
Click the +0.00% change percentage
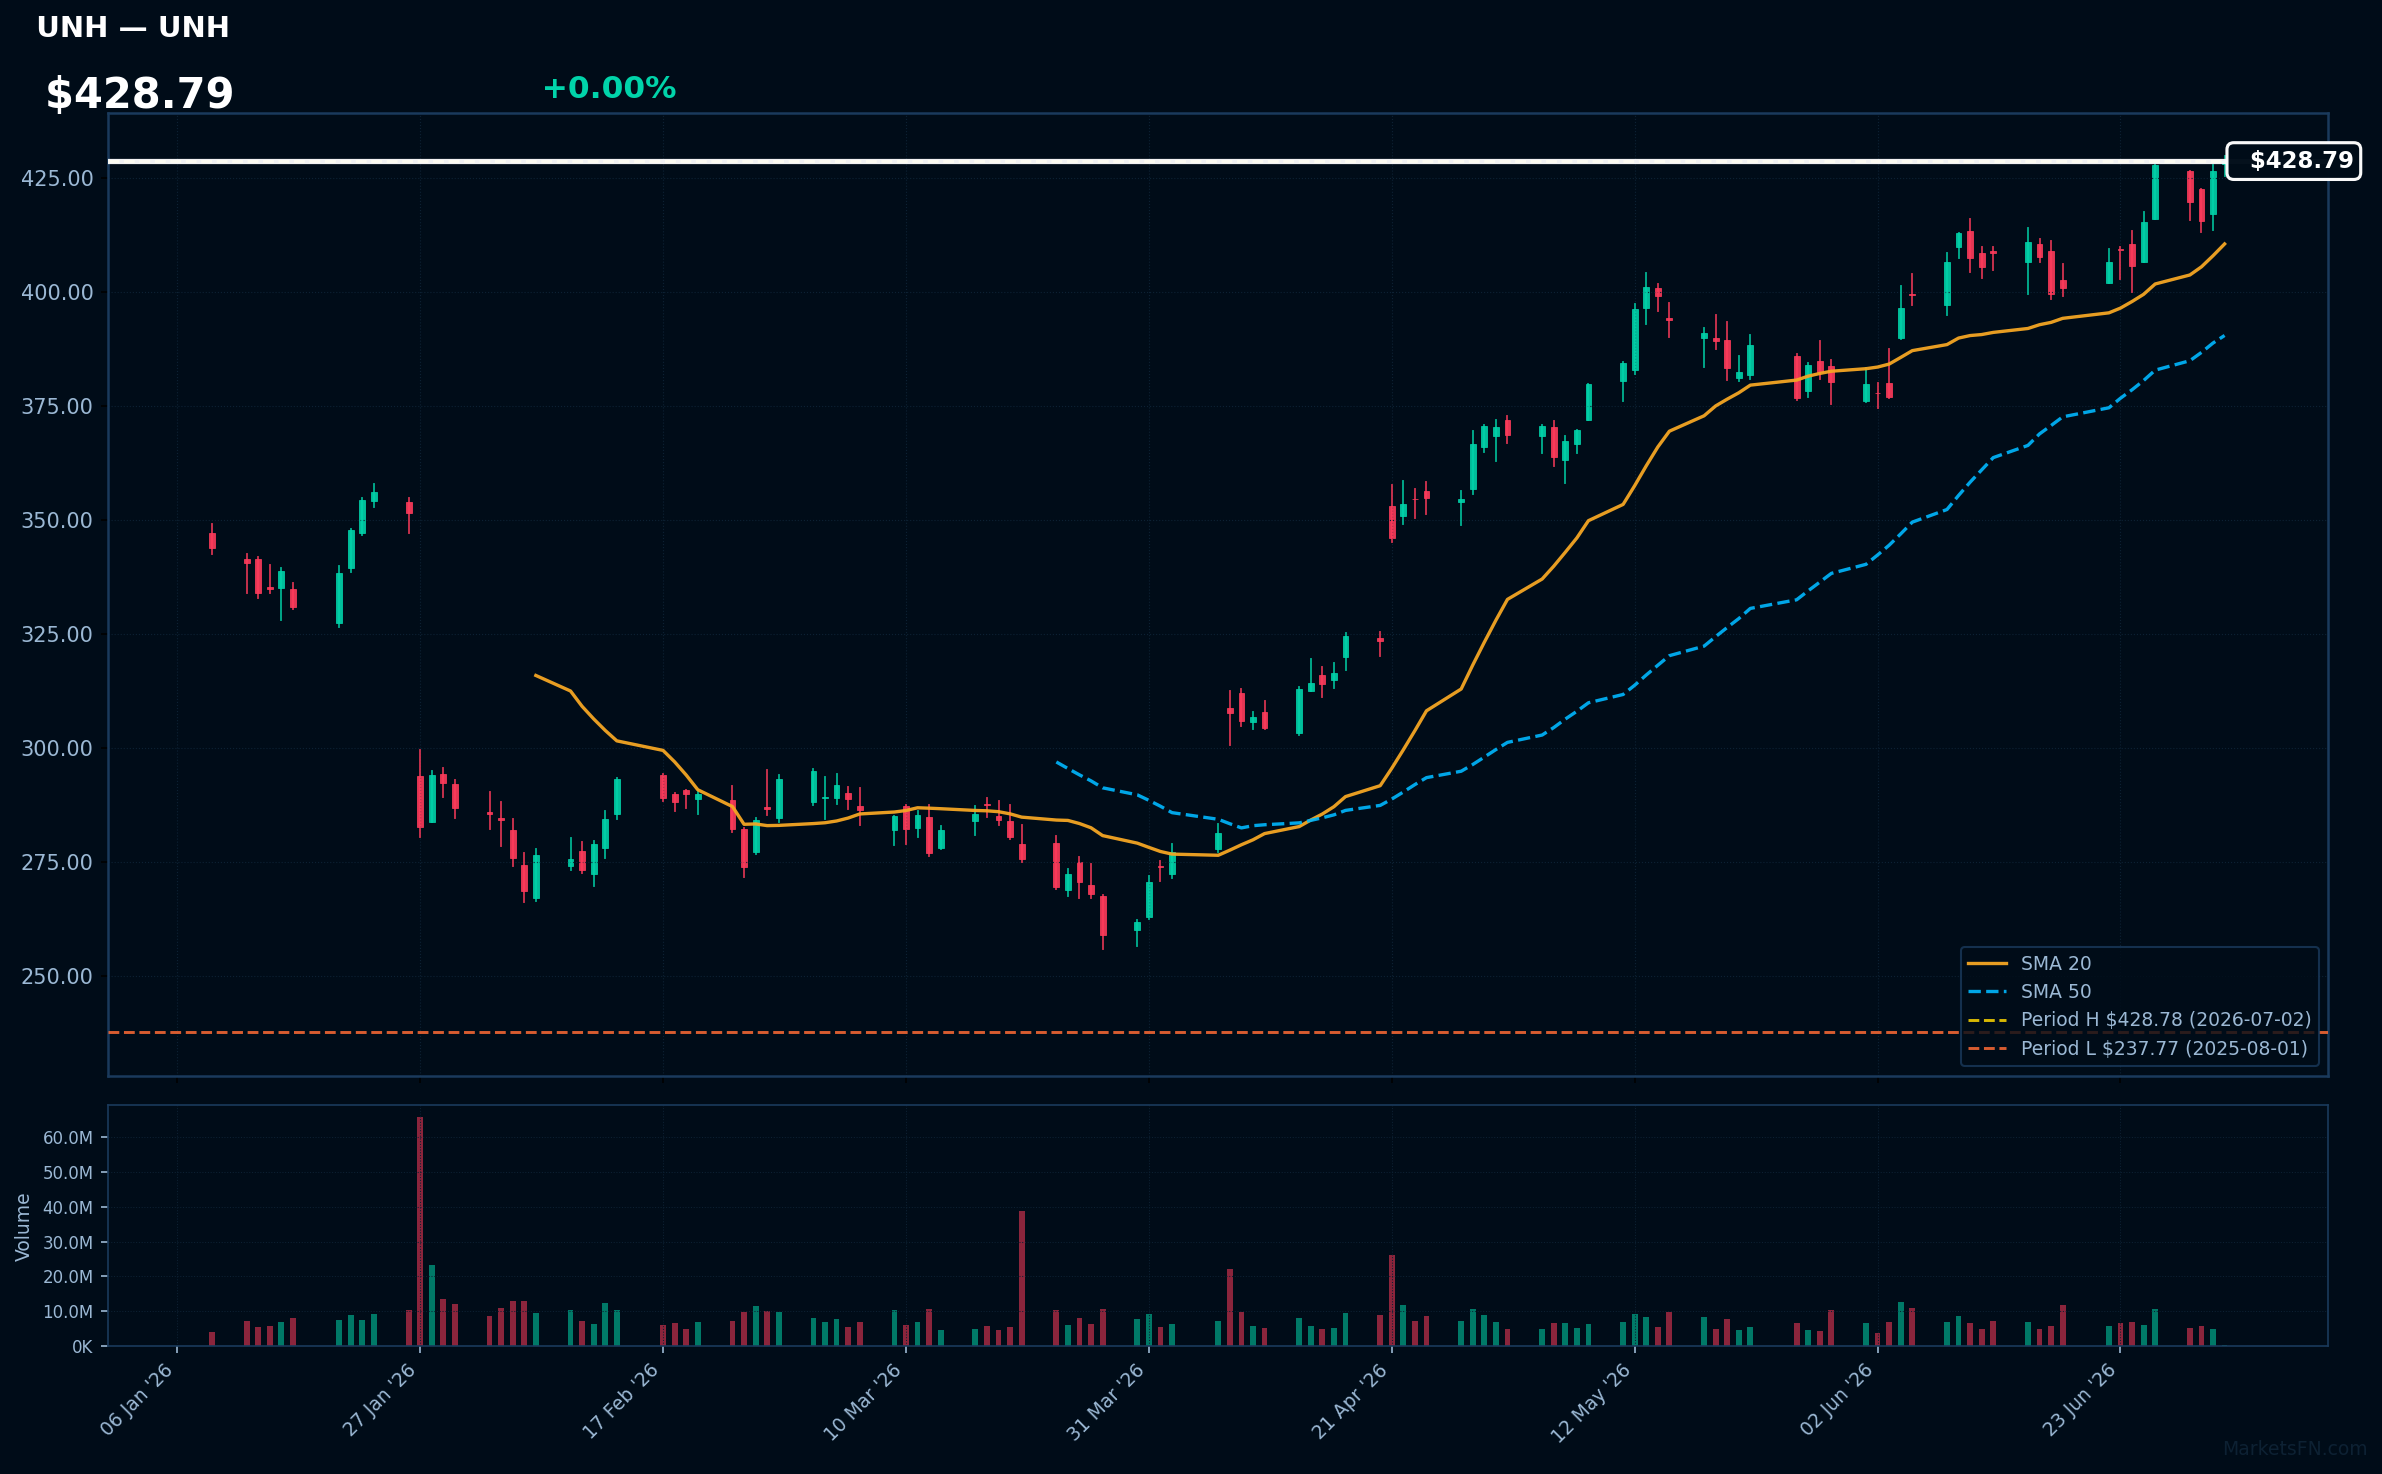click(609, 88)
